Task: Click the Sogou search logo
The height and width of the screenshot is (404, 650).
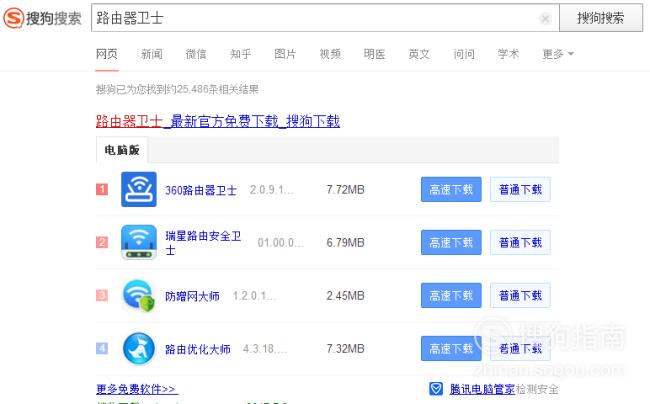Action: [43, 18]
